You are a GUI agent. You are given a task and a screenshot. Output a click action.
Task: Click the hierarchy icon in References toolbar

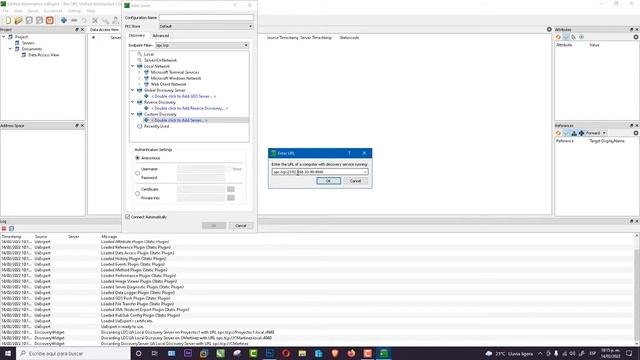(x=574, y=133)
